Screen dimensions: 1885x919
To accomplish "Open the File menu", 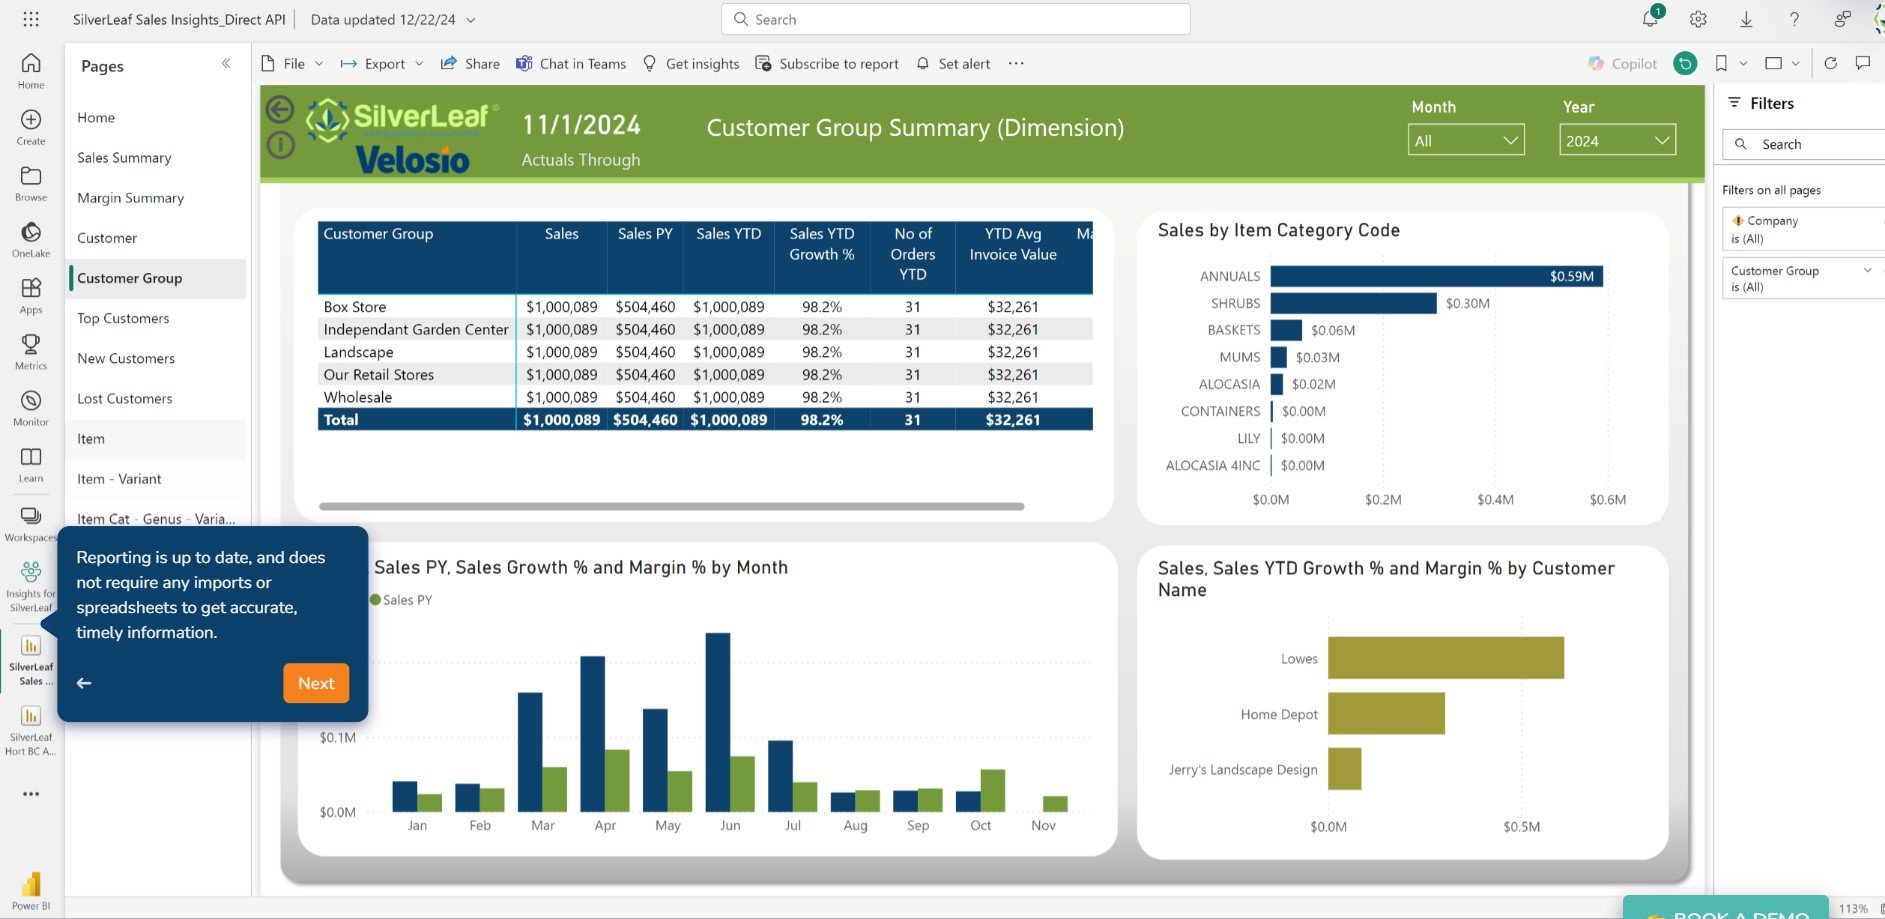I will coord(292,63).
